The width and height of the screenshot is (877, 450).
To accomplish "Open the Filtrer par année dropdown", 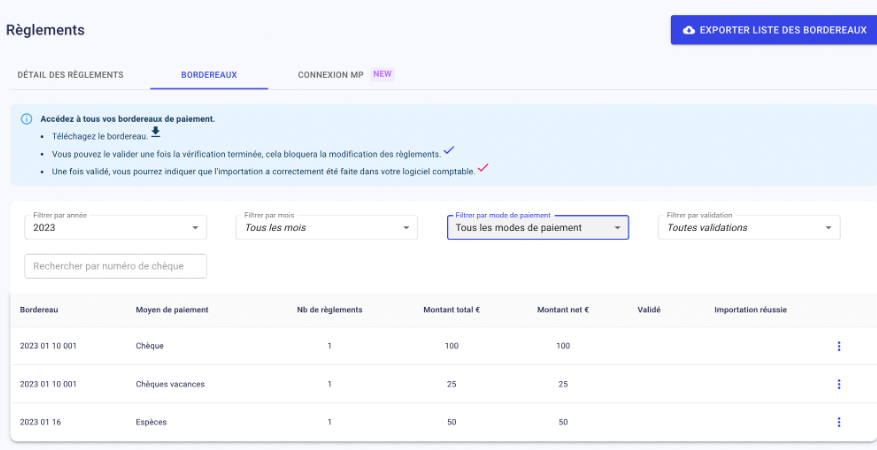I will tap(116, 228).
